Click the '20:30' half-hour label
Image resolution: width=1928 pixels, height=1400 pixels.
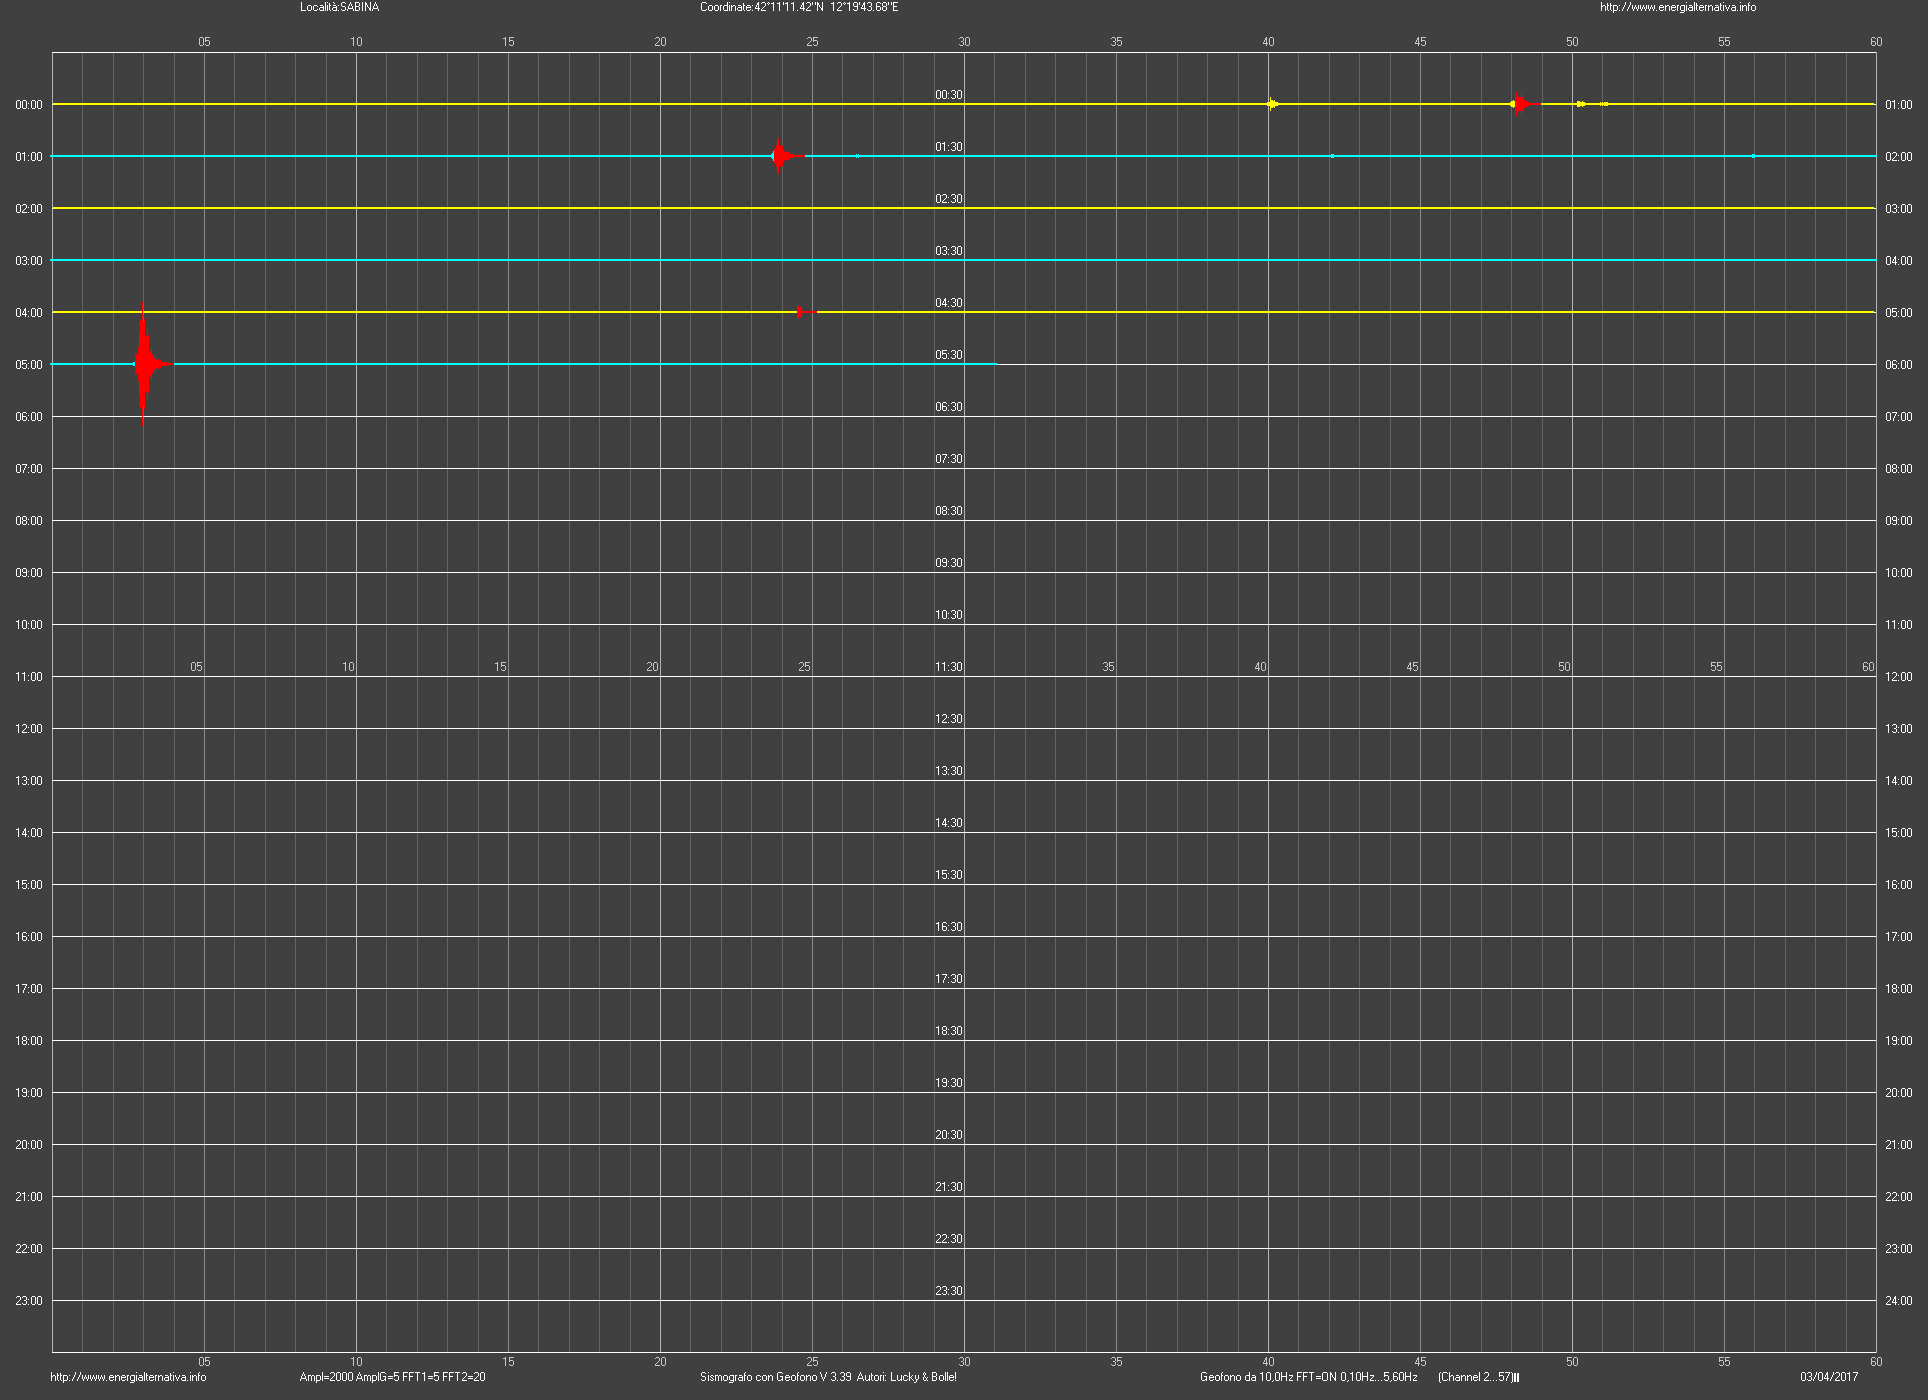tap(949, 1135)
